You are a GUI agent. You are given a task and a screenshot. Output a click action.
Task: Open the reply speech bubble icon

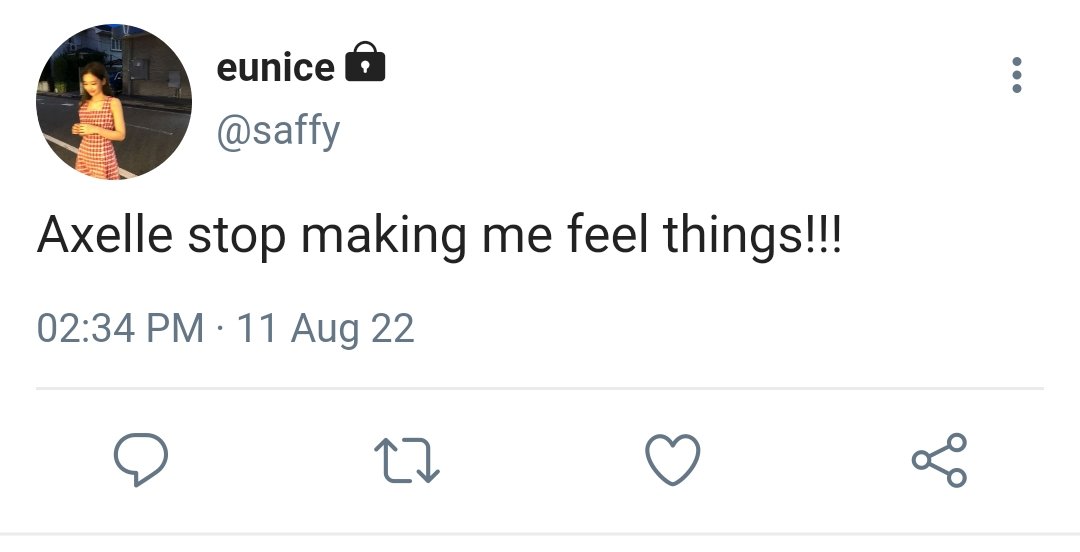click(141, 460)
